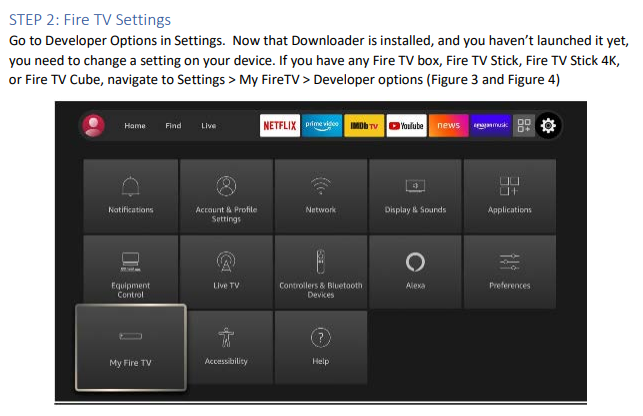Open the Network settings tile

click(x=321, y=196)
